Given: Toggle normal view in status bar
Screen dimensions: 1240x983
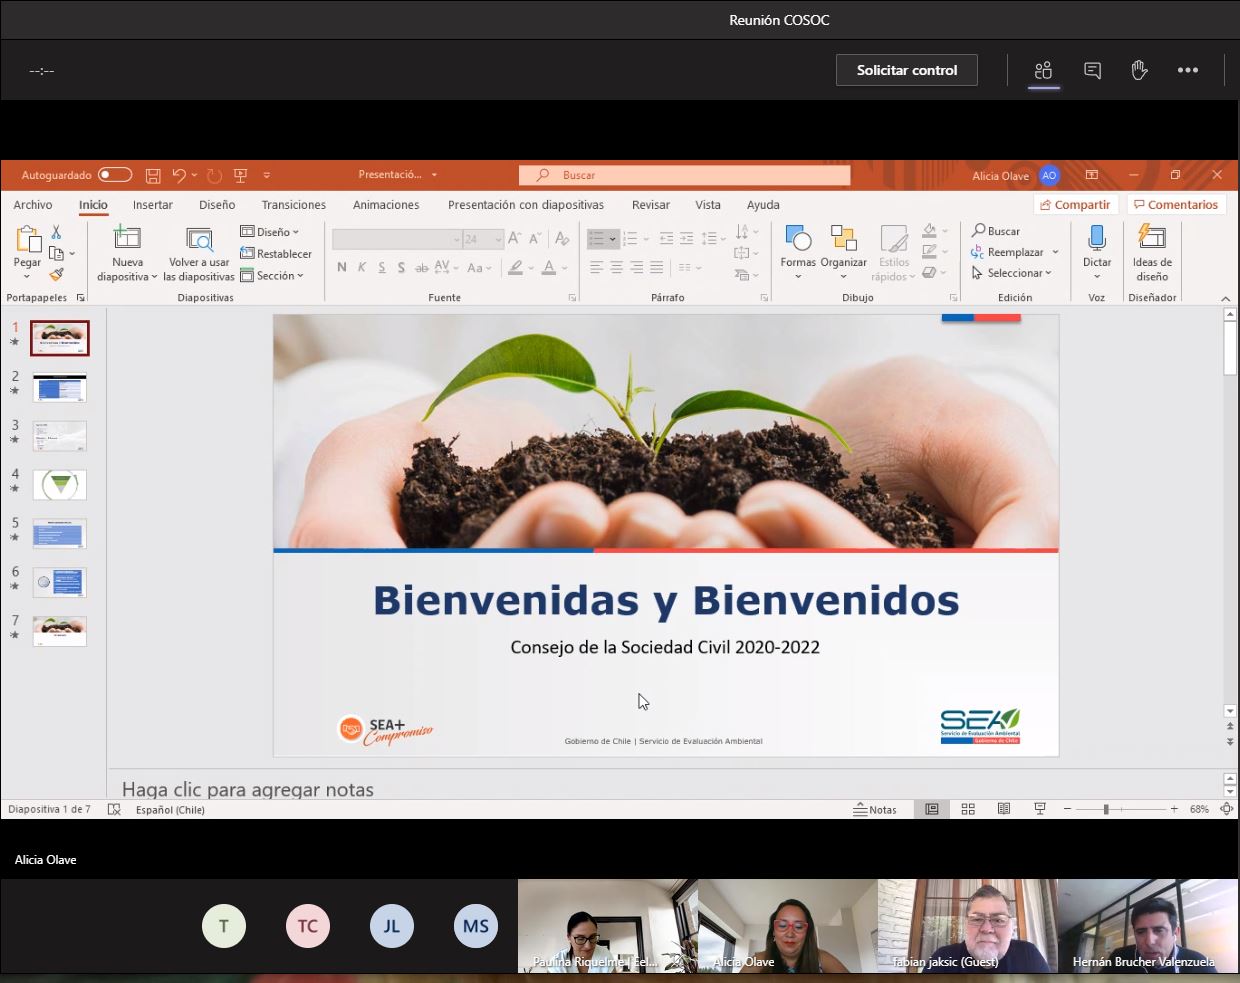Looking at the screenshot, I should 931,809.
